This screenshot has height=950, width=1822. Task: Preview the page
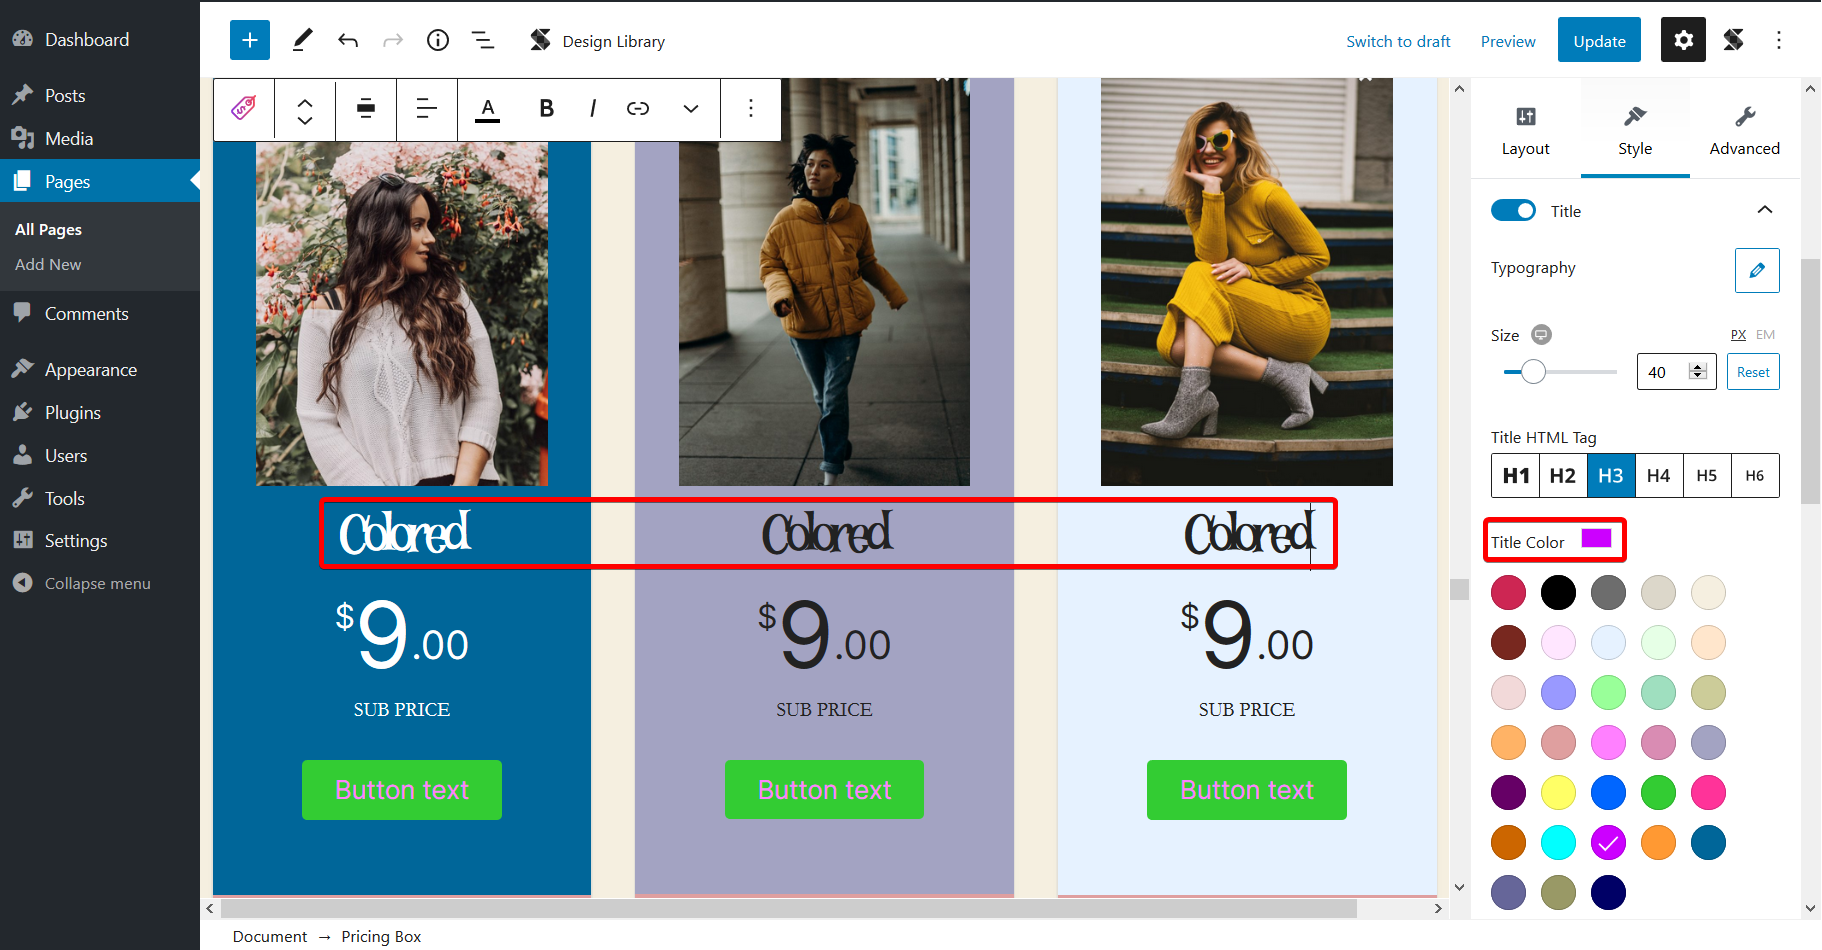pyautogui.click(x=1508, y=41)
